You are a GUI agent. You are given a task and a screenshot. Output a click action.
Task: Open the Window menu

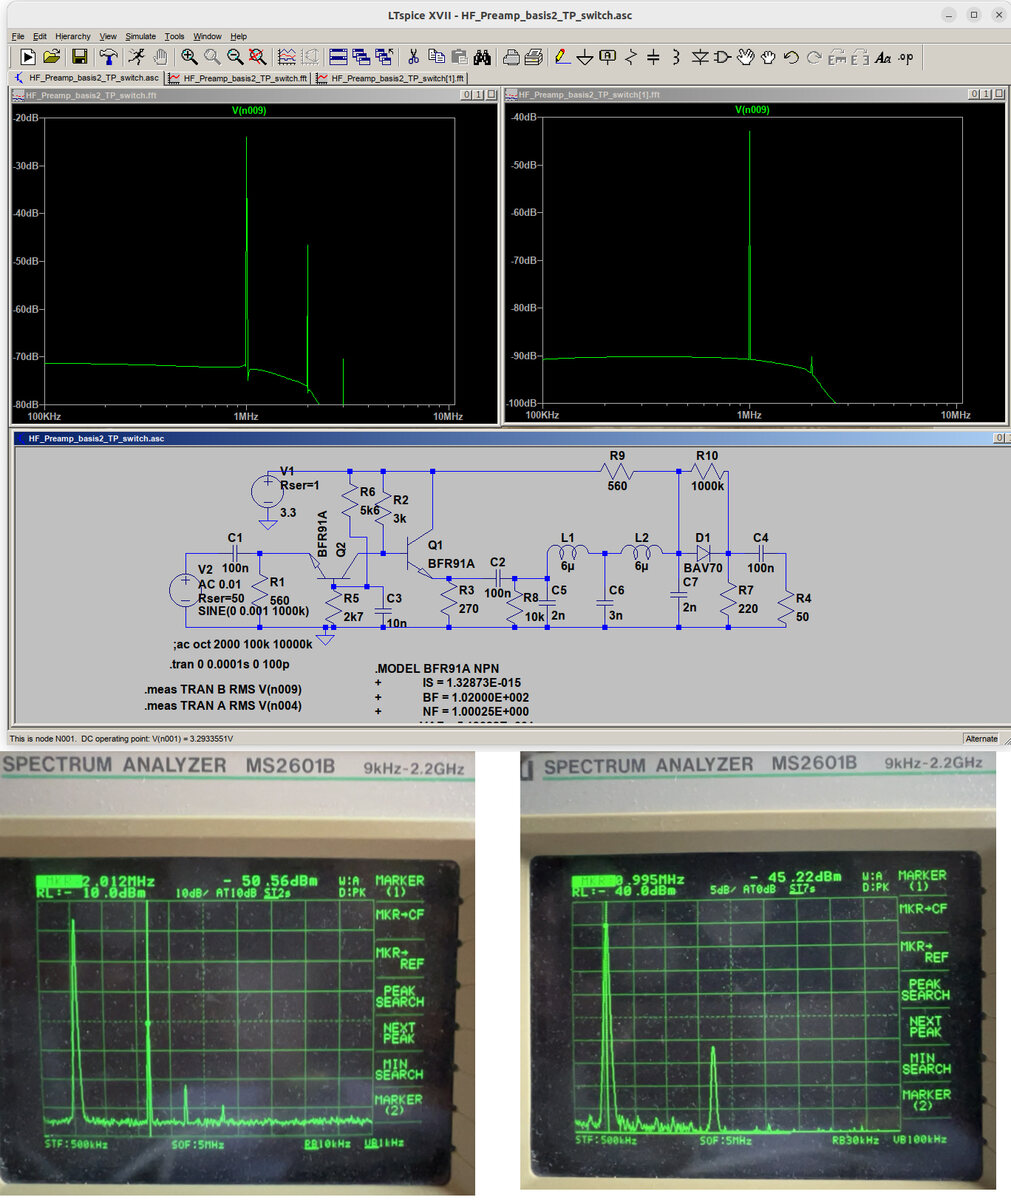point(208,36)
